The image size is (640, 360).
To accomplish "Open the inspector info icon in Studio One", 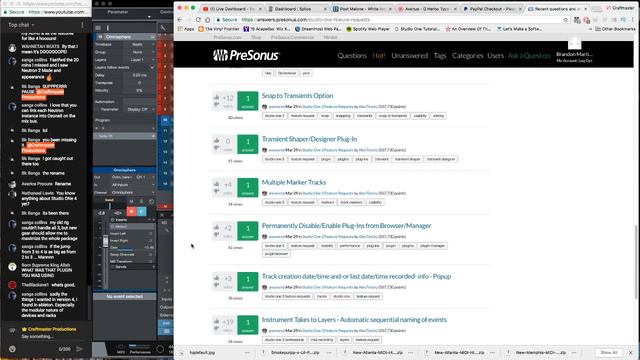I will [108, 28].
